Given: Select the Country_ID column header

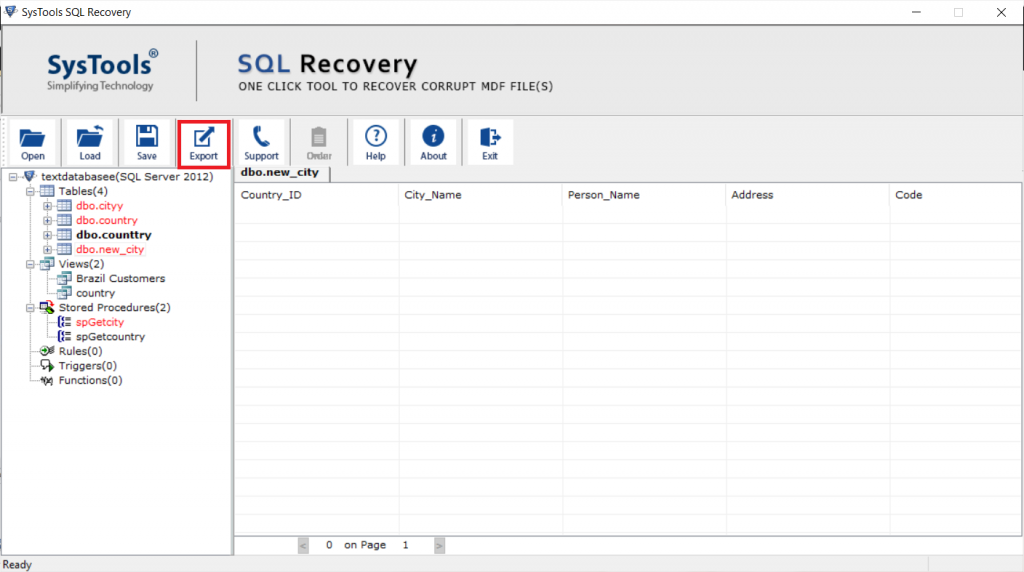Looking at the screenshot, I should point(316,195).
